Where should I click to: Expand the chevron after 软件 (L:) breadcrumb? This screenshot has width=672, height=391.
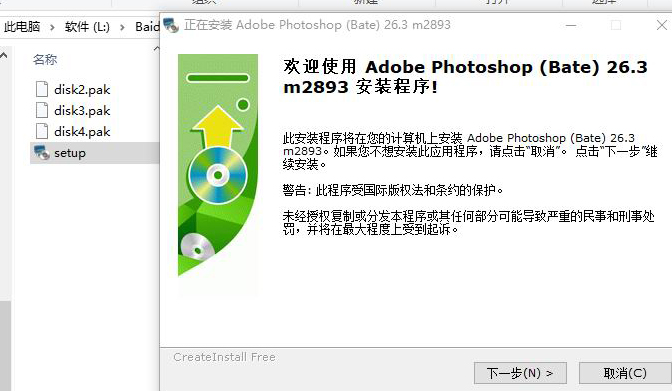(122, 27)
